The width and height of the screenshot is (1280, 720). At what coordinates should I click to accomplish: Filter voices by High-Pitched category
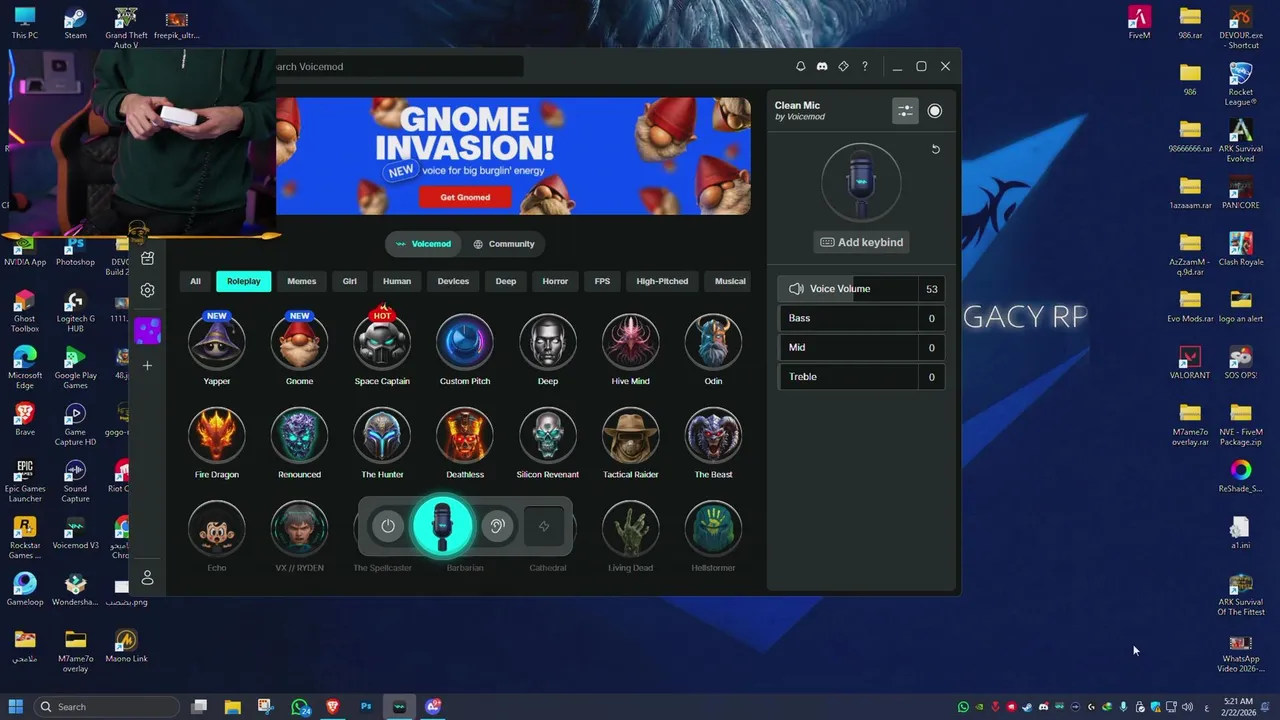pos(662,281)
